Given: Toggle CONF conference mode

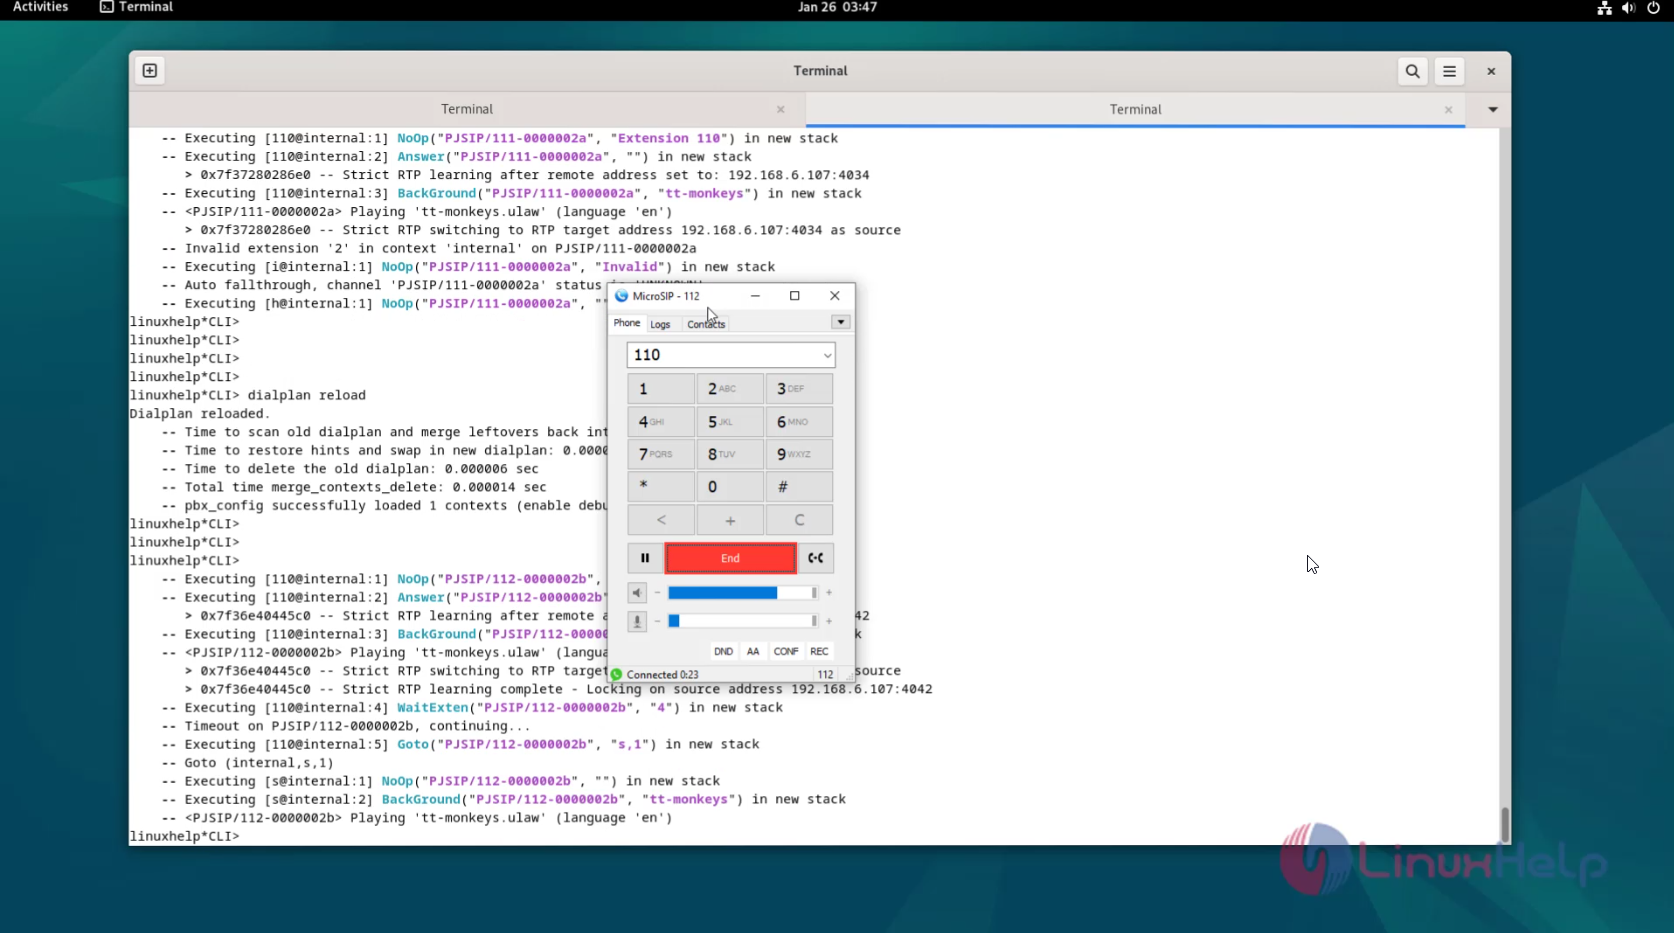Looking at the screenshot, I should [786, 651].
